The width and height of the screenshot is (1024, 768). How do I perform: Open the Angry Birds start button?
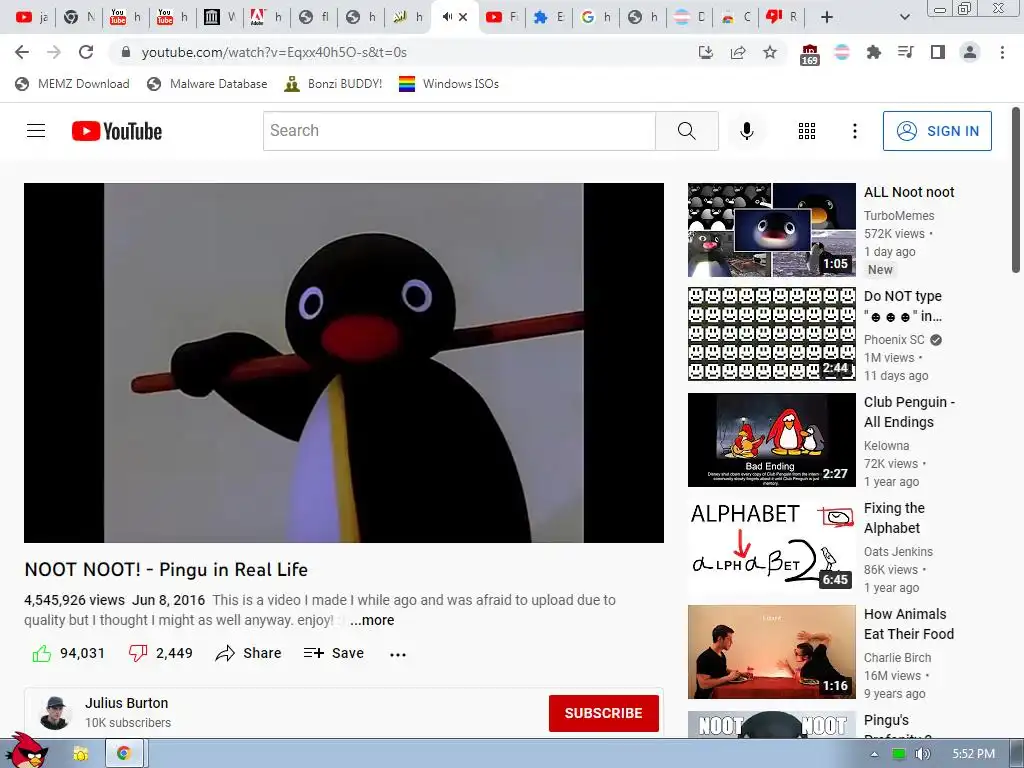point(26,751)
